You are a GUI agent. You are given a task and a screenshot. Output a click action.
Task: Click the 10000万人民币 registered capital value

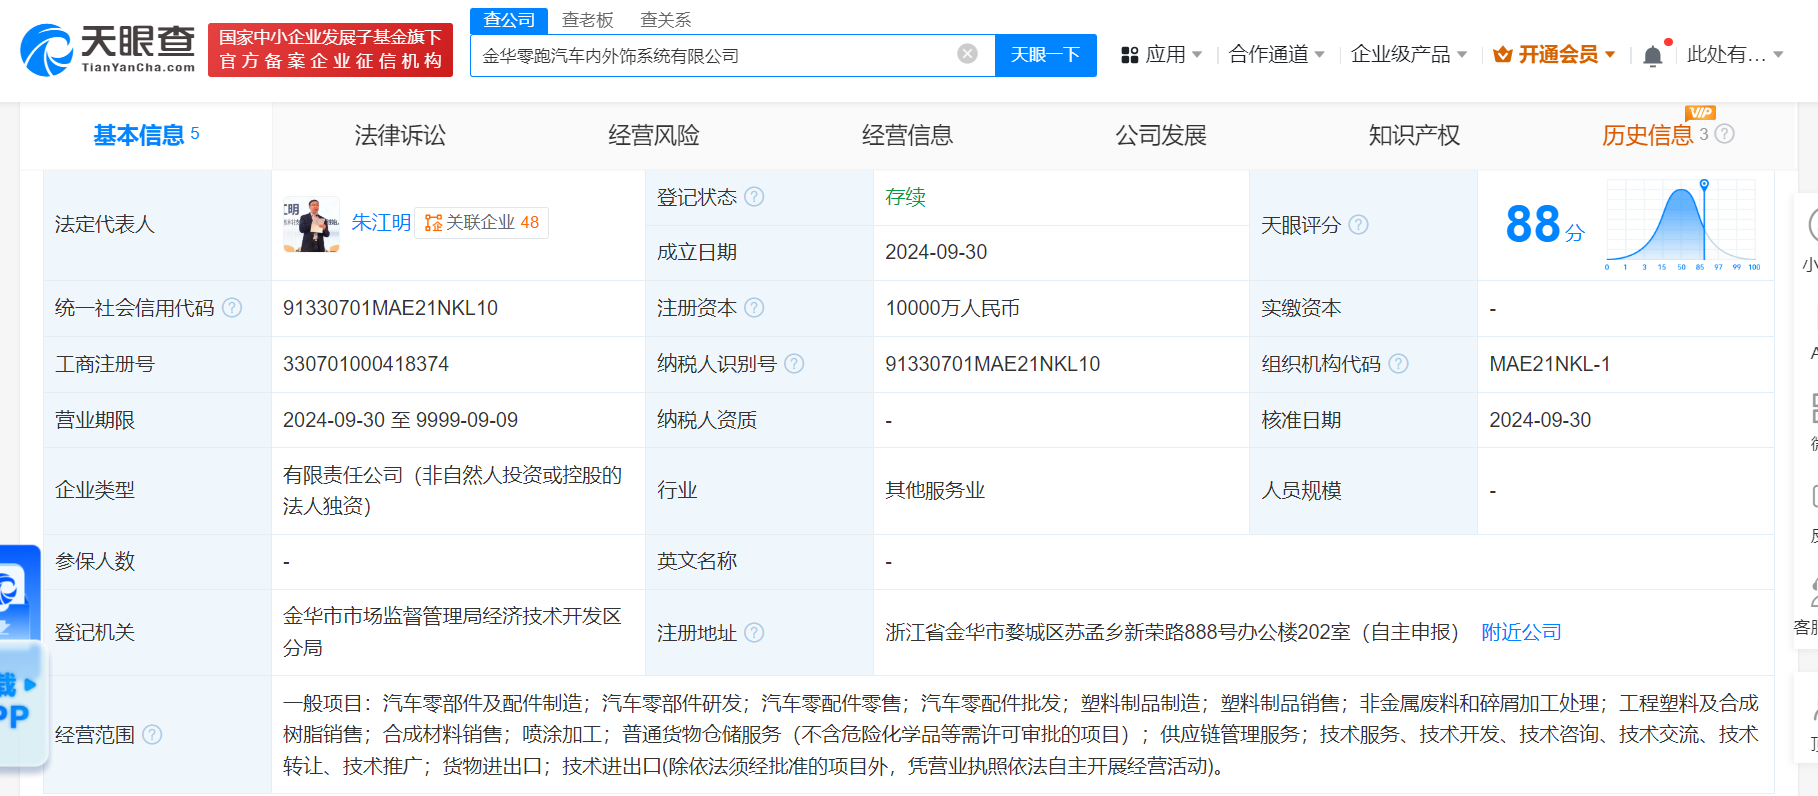point(952,308)
